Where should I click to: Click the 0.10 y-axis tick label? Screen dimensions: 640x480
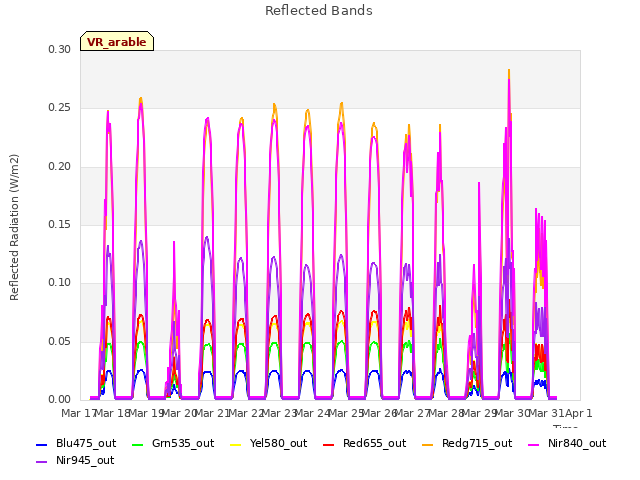(x=60, y=282)
